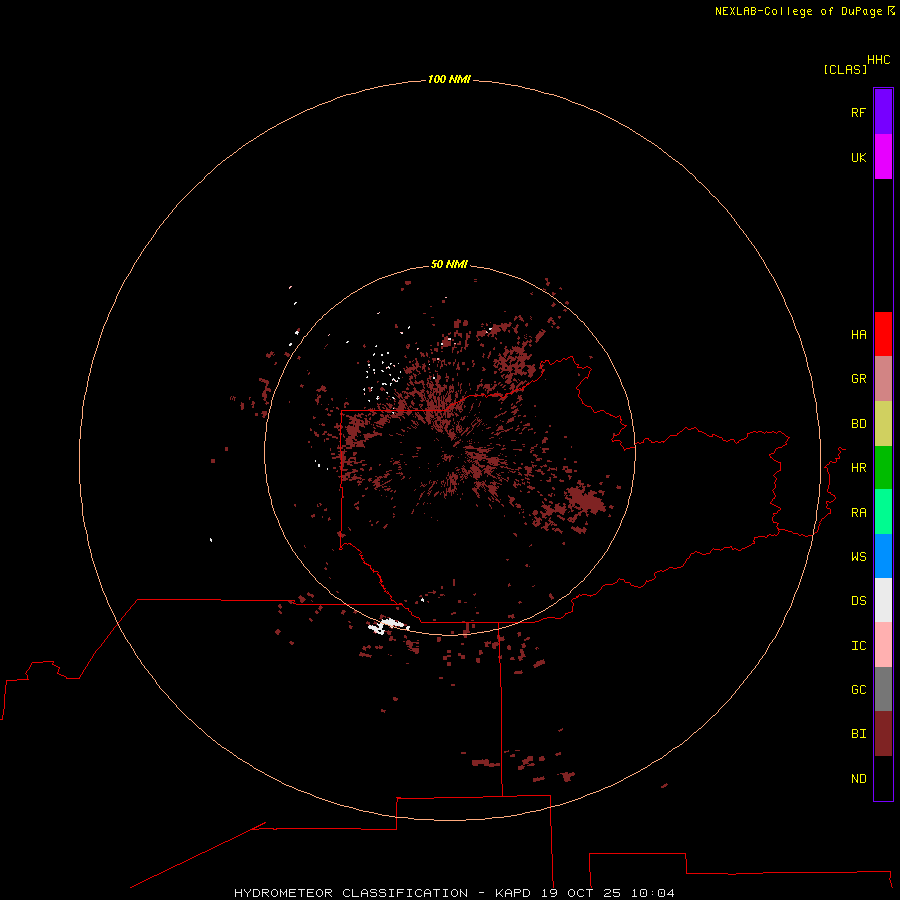Screen dimensions: 900x900
Task: Click the GR legend label
Action: [x=858, y=379]
